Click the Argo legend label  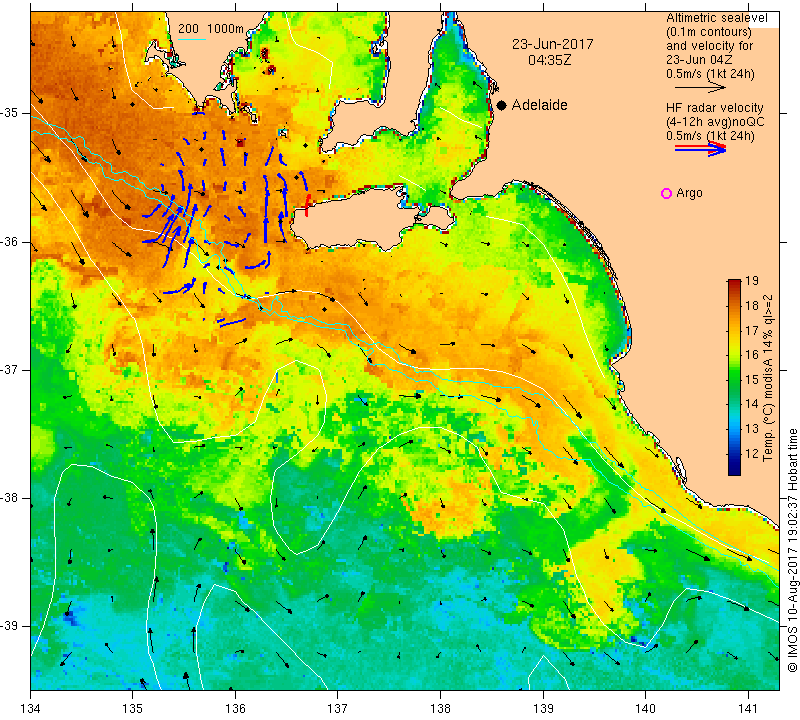tap(689, 193)
